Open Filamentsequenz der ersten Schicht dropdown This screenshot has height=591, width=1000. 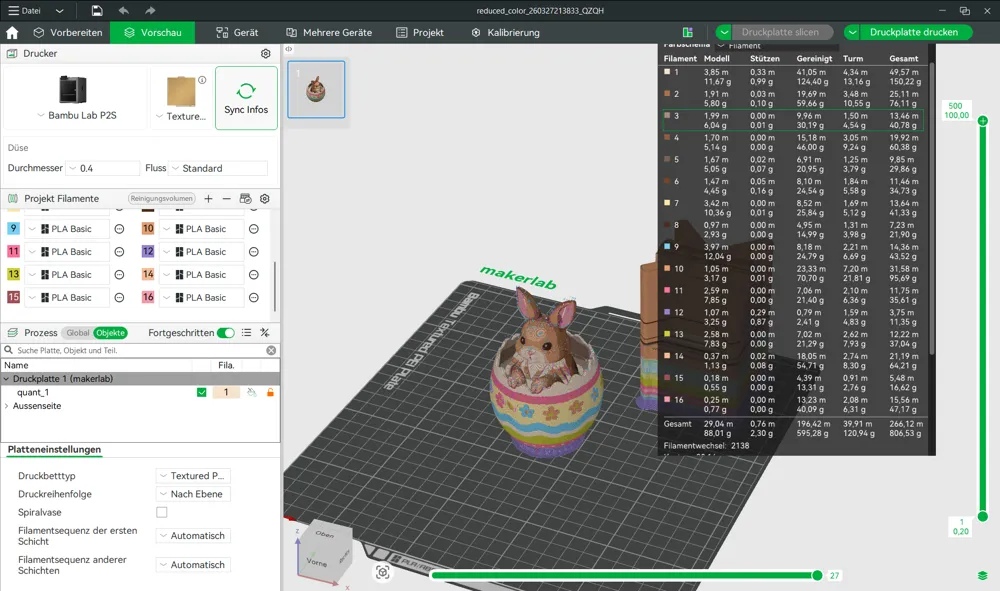click(193, 536)
